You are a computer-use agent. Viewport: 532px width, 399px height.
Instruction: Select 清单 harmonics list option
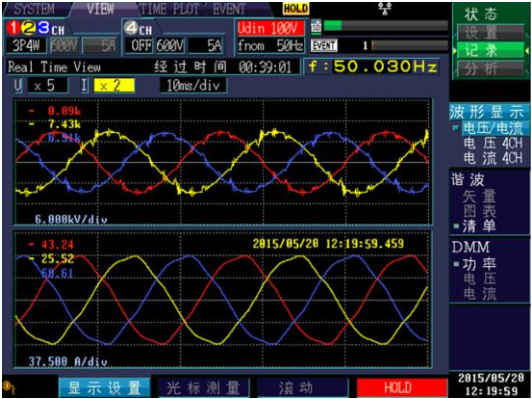pos(479,226)
